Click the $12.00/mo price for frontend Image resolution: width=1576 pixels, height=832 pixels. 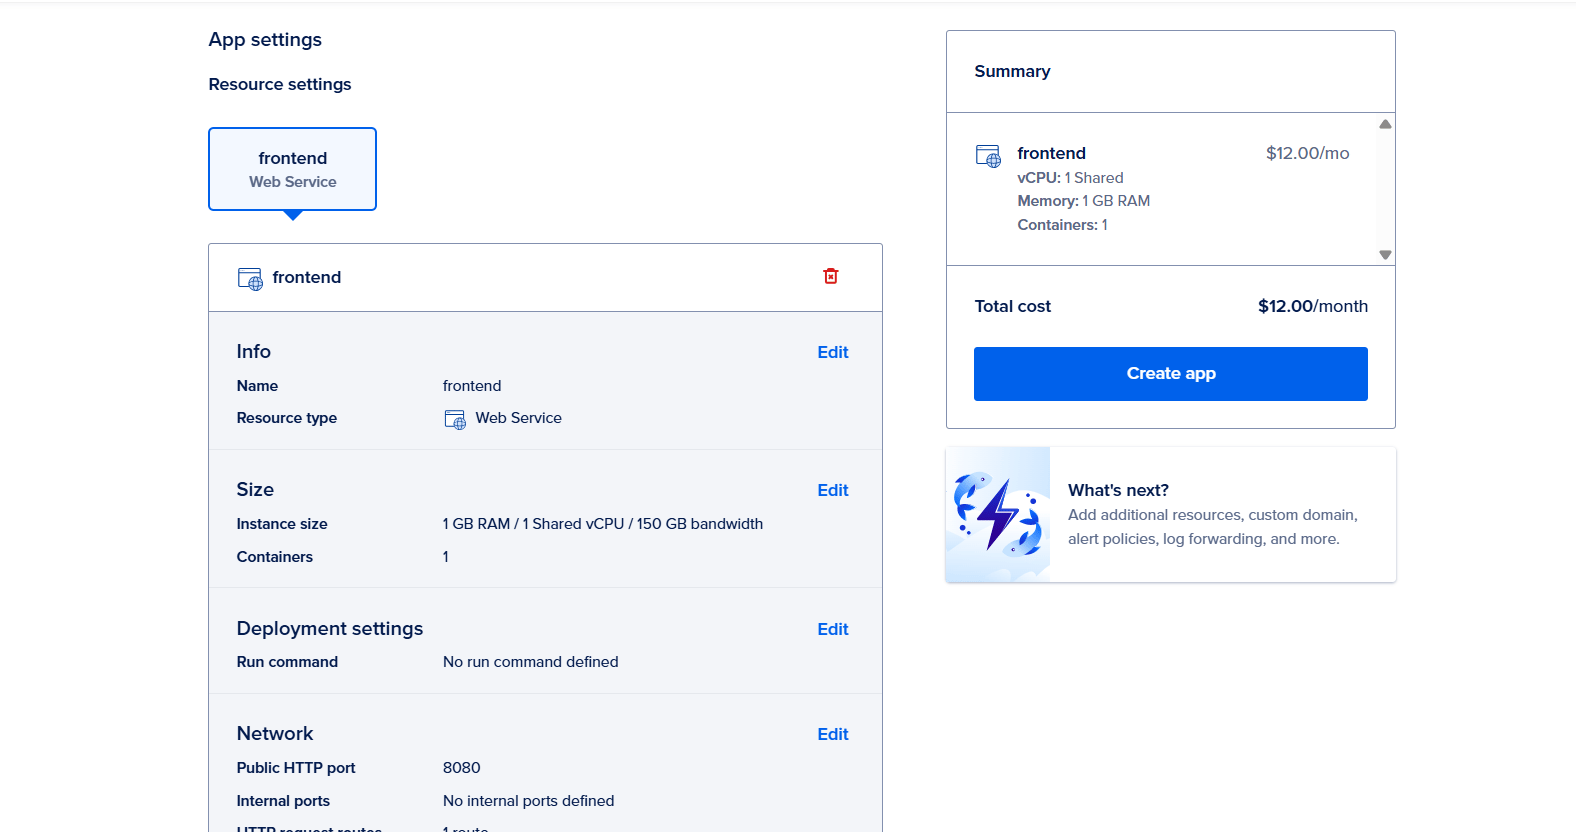pyautogui.click(x=1307, y=153)
